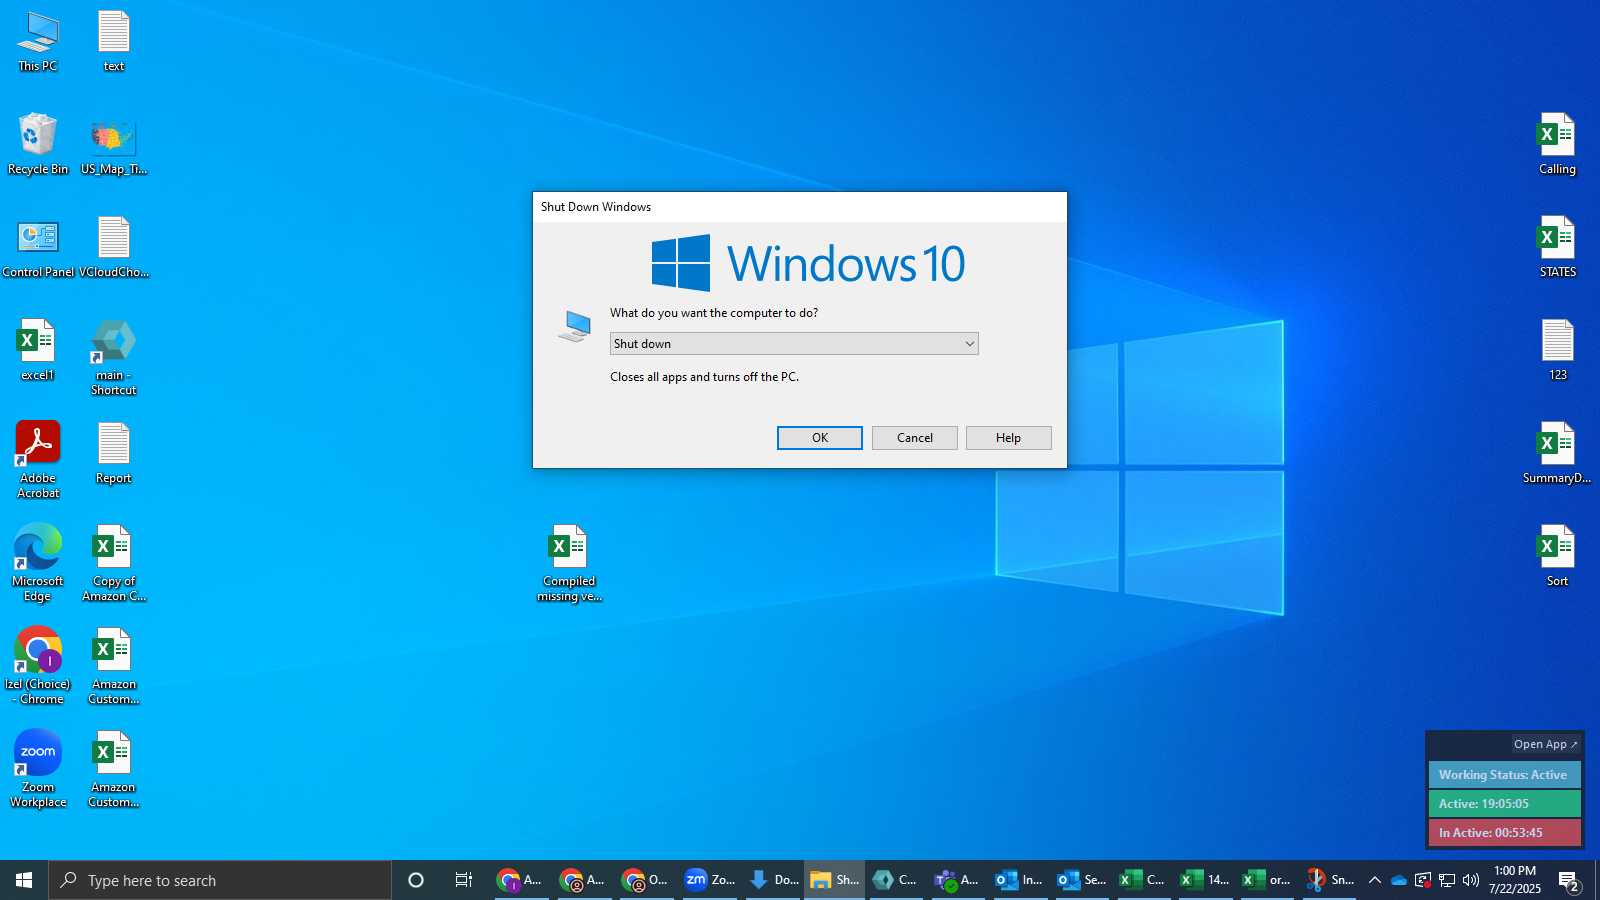The height and width of the screenshot is (900, 1600).
Task: Select the STATES Excel file icon
Action: [1557, 247]
